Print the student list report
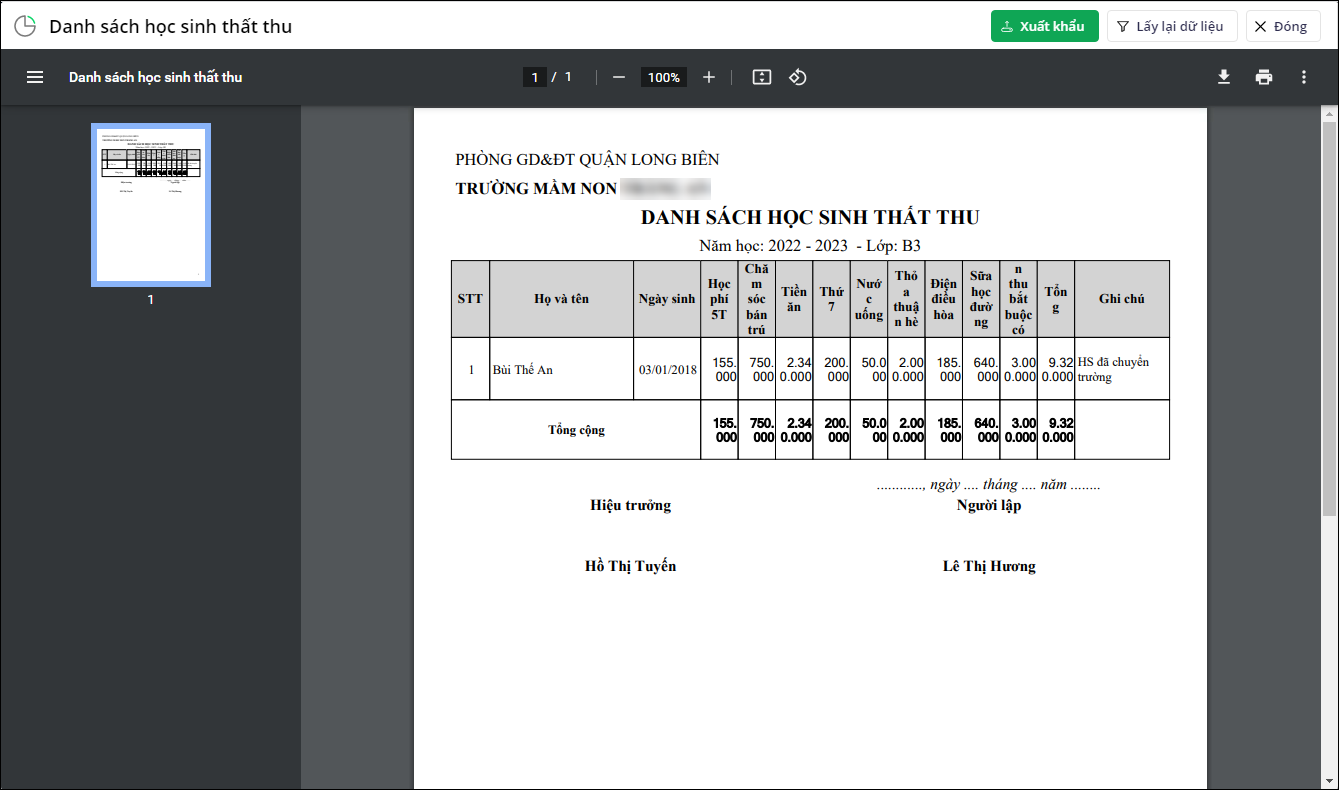The image size is (1339, 790). (1264, 77)
